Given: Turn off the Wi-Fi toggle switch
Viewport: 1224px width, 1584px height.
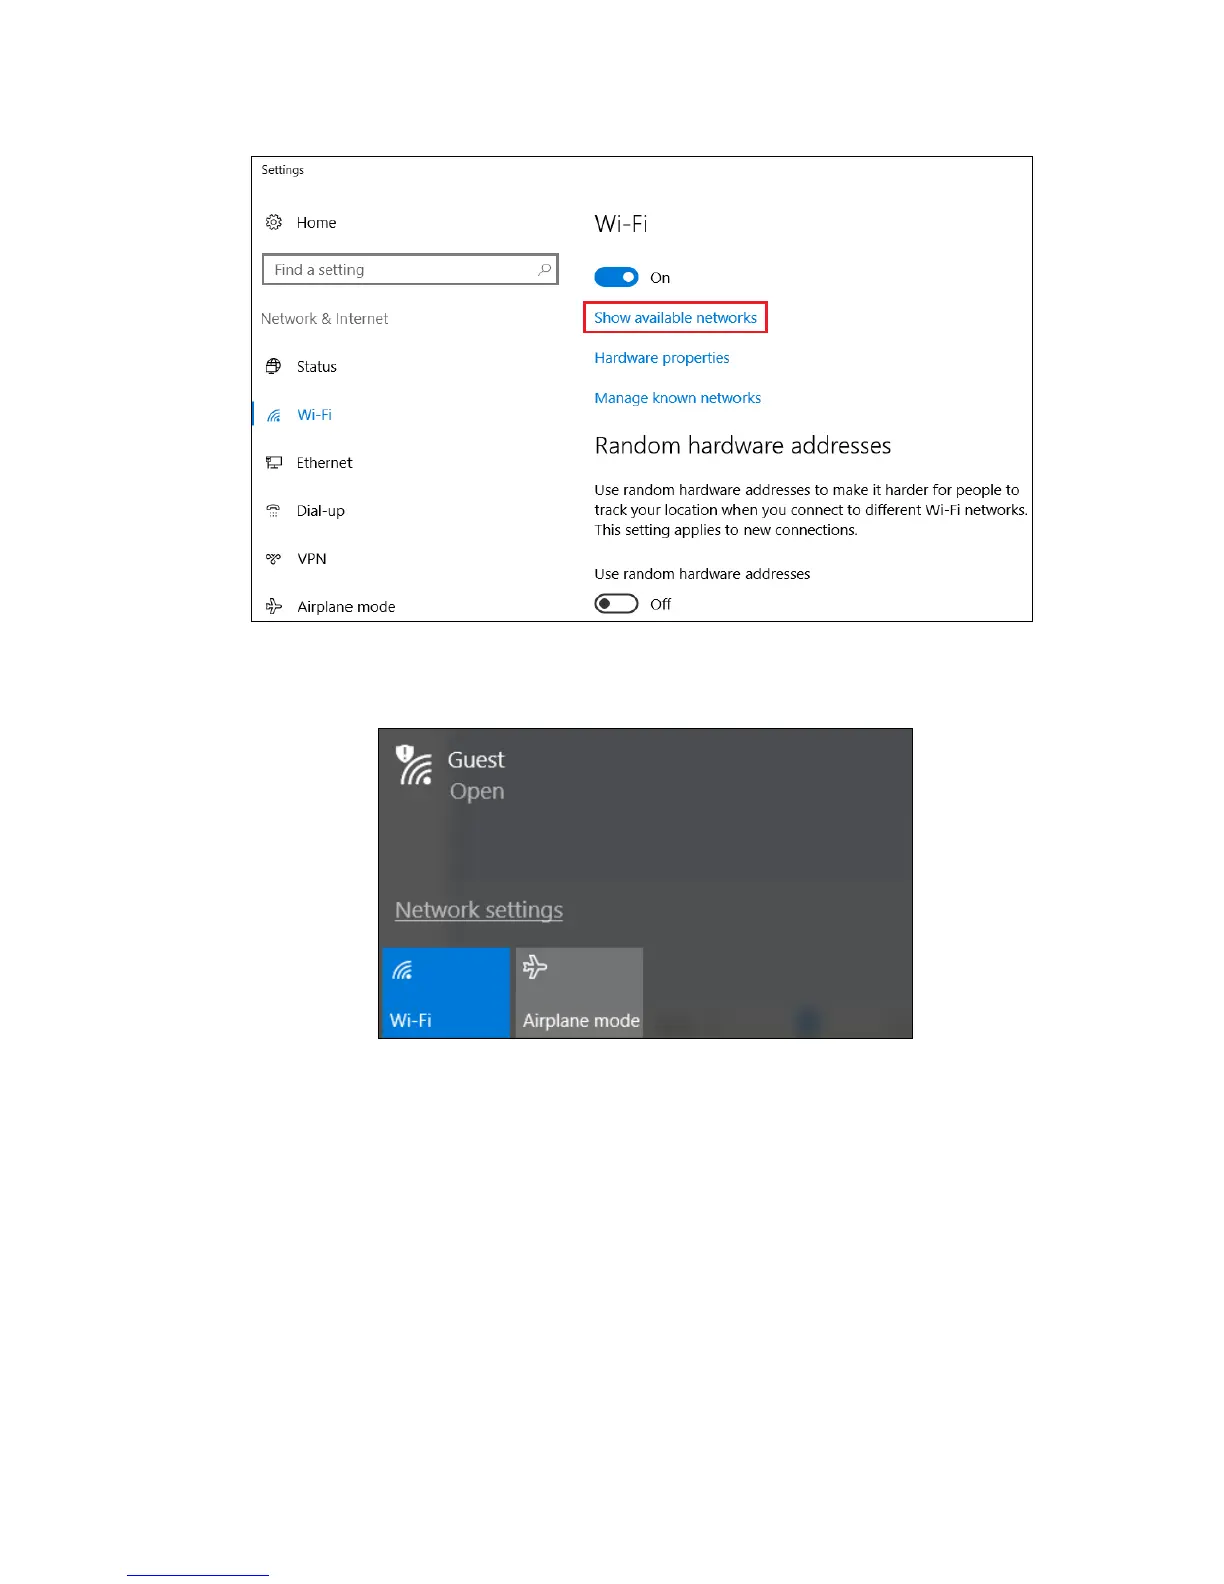Looking at the screenshot, I should [616, 277].
